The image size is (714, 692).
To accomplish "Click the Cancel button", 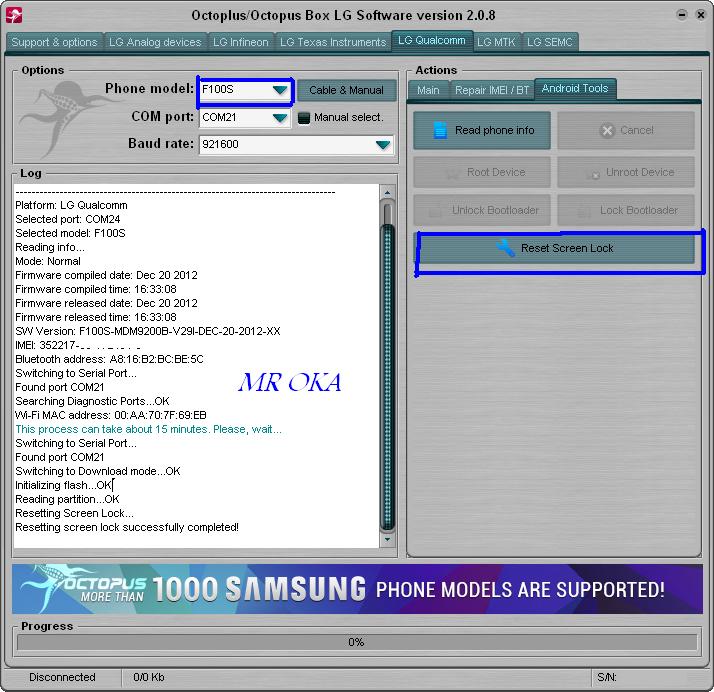I will pos(626,130).
